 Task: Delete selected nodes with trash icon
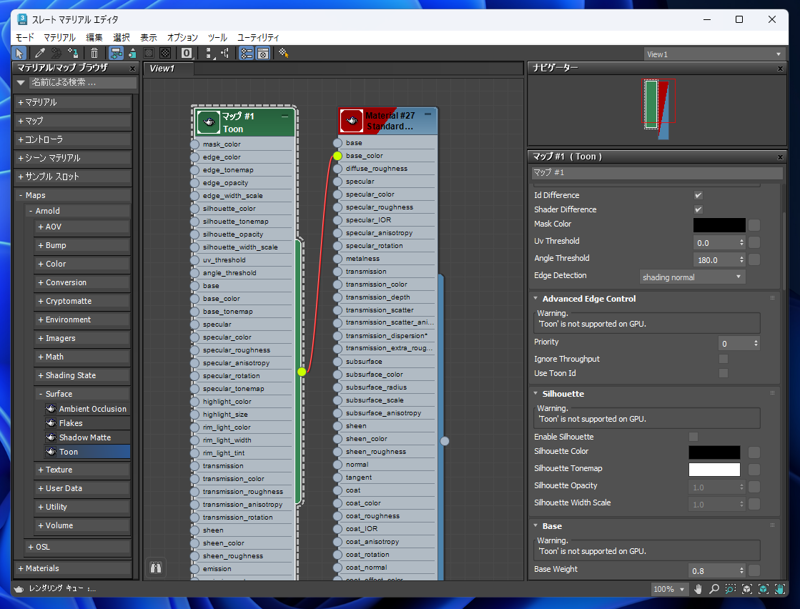click(94, 53)
